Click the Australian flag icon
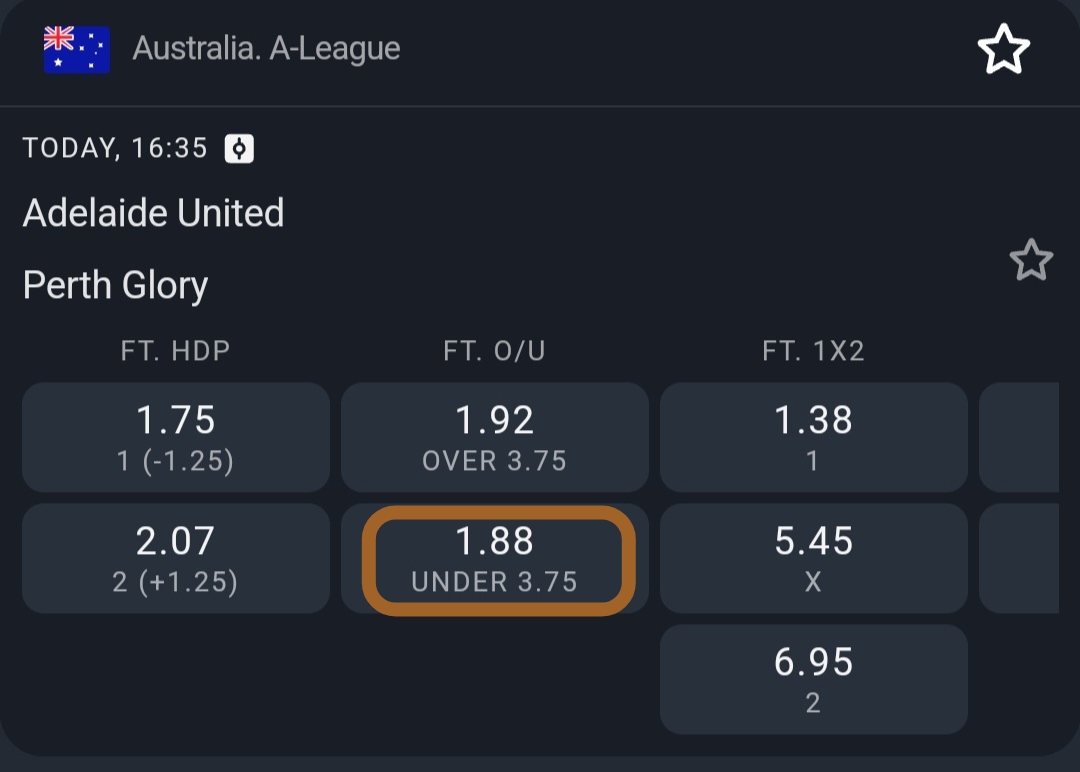 (x=76, y=49)
